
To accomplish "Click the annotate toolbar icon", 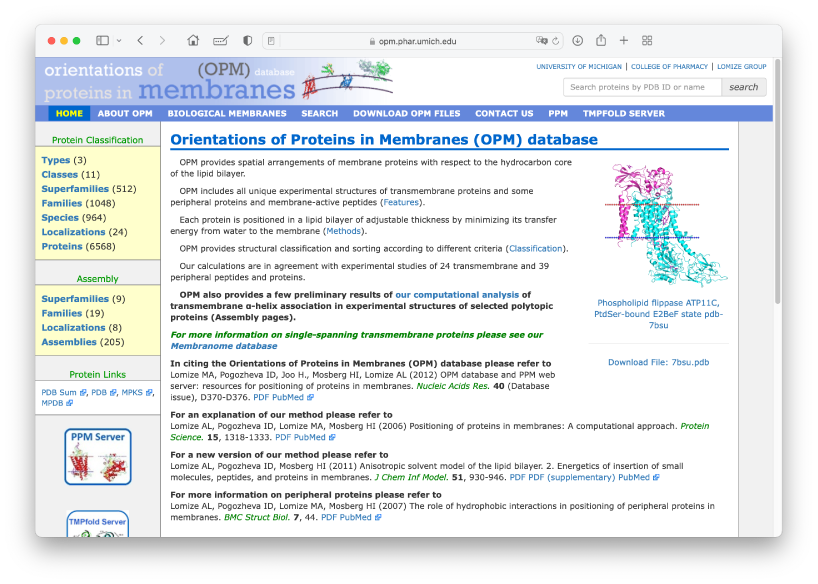I will [221, 41].
